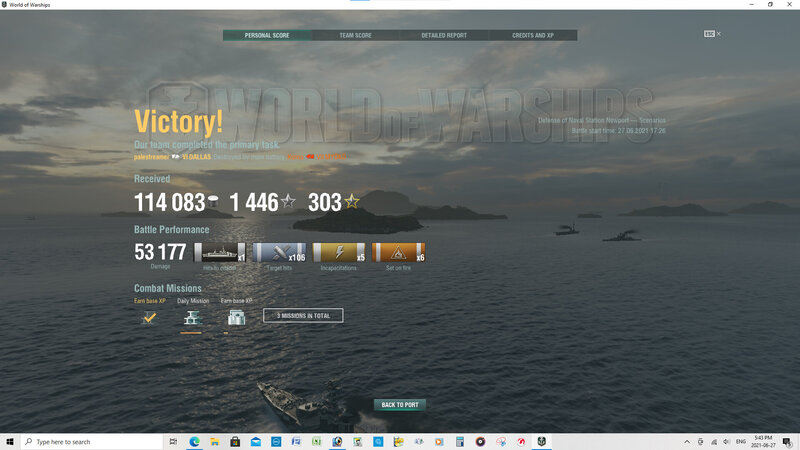Image resolution: width=800 pixels, height=450 pixels.
Task: Click the VII MYOKO enemy ship name
Action: (331, 157)
